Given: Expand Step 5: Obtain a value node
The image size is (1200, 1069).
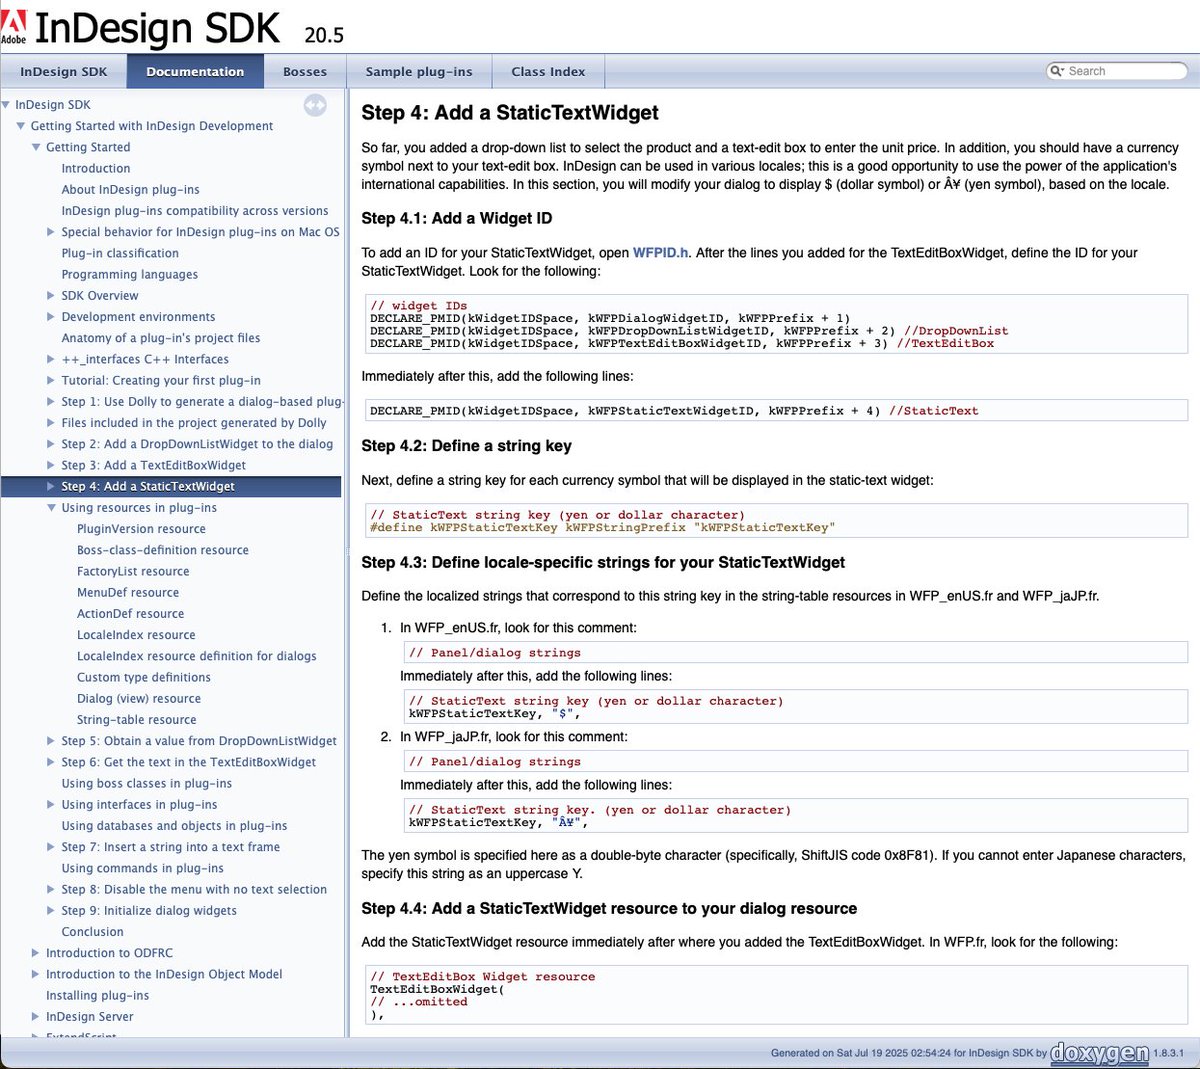Looking at the screenshot, I should [x=51, y=741].
